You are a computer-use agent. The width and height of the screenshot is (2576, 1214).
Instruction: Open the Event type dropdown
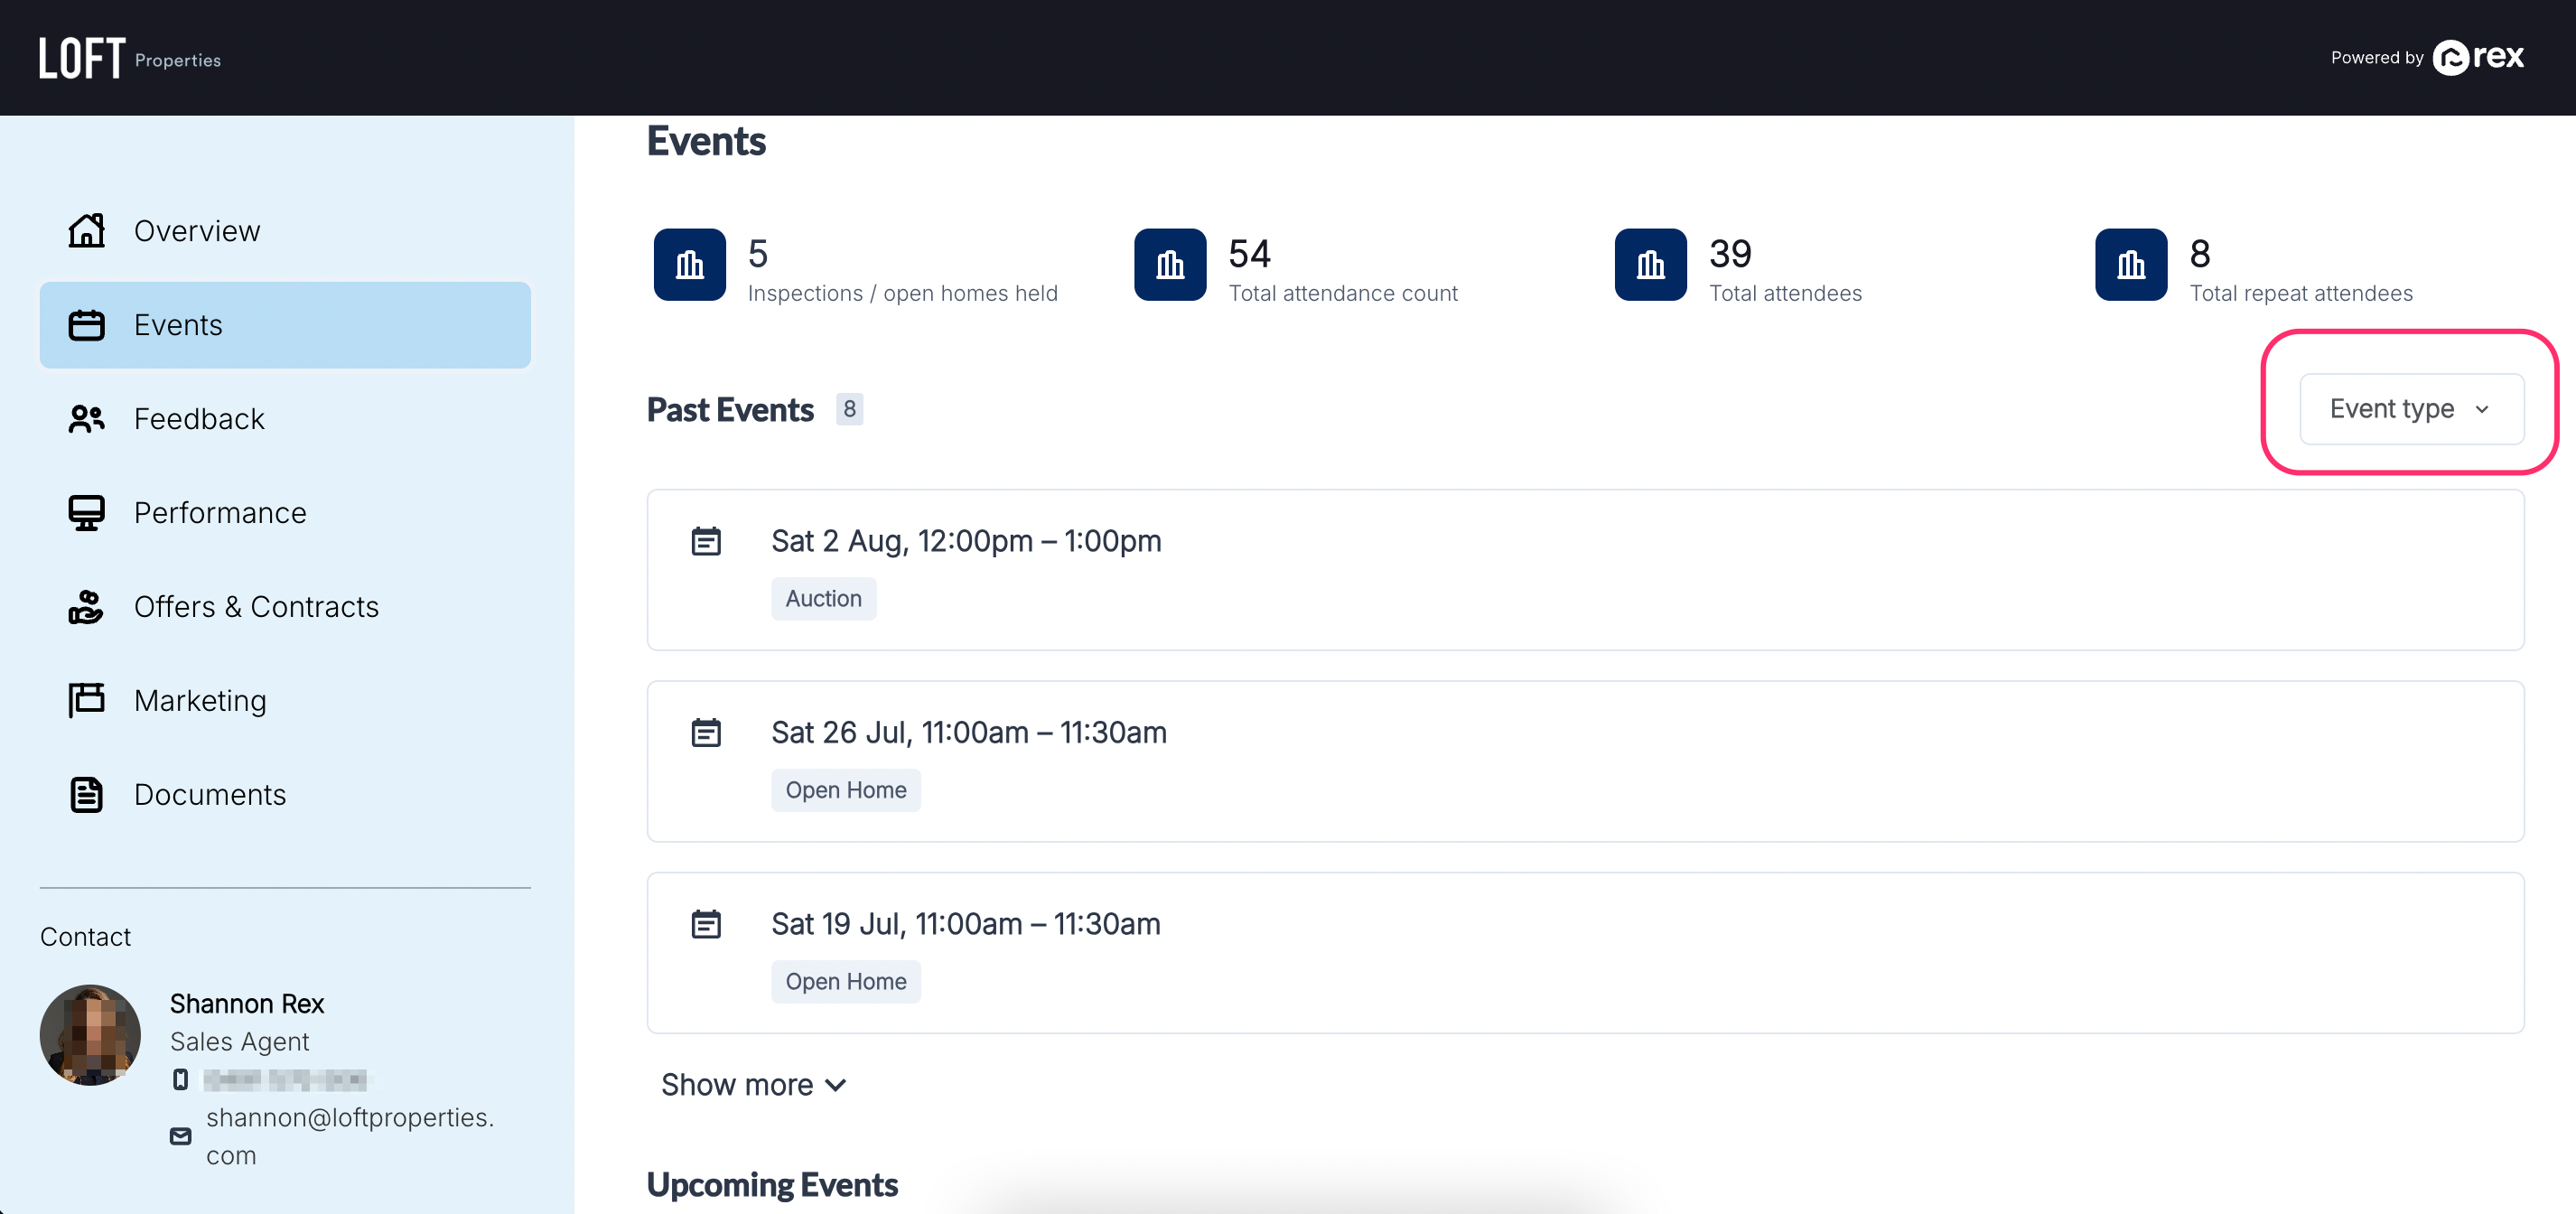pos(2410,409)
